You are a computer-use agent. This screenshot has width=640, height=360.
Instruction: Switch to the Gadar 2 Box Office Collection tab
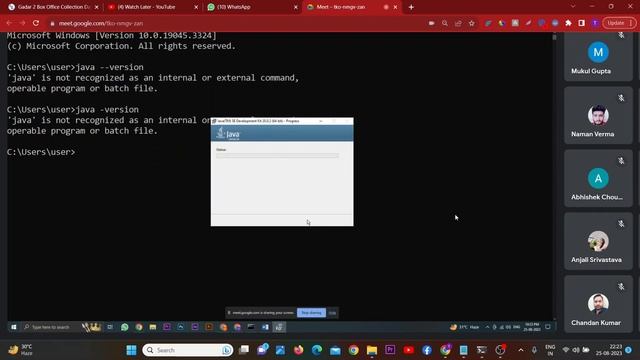53,7
